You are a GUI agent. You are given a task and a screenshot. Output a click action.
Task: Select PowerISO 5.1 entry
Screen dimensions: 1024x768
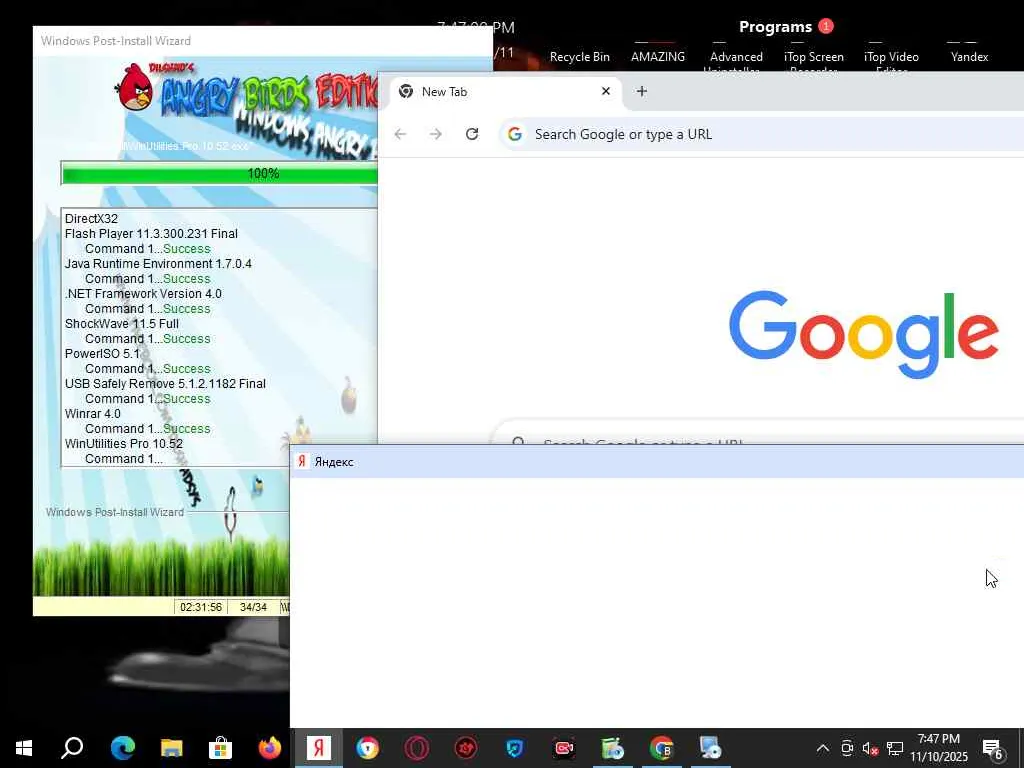pyautogui.click(x=102, y=354)
